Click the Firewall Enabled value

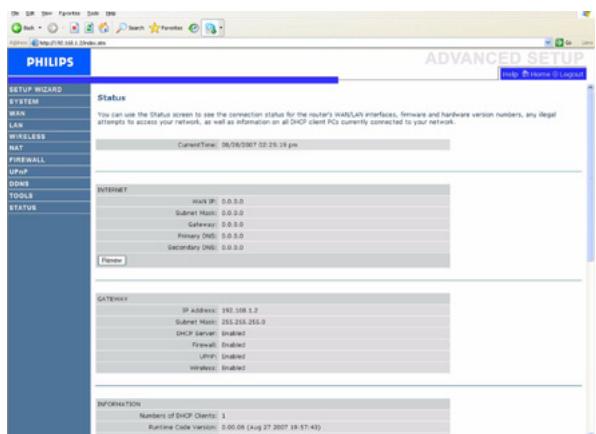click(233, 345)
